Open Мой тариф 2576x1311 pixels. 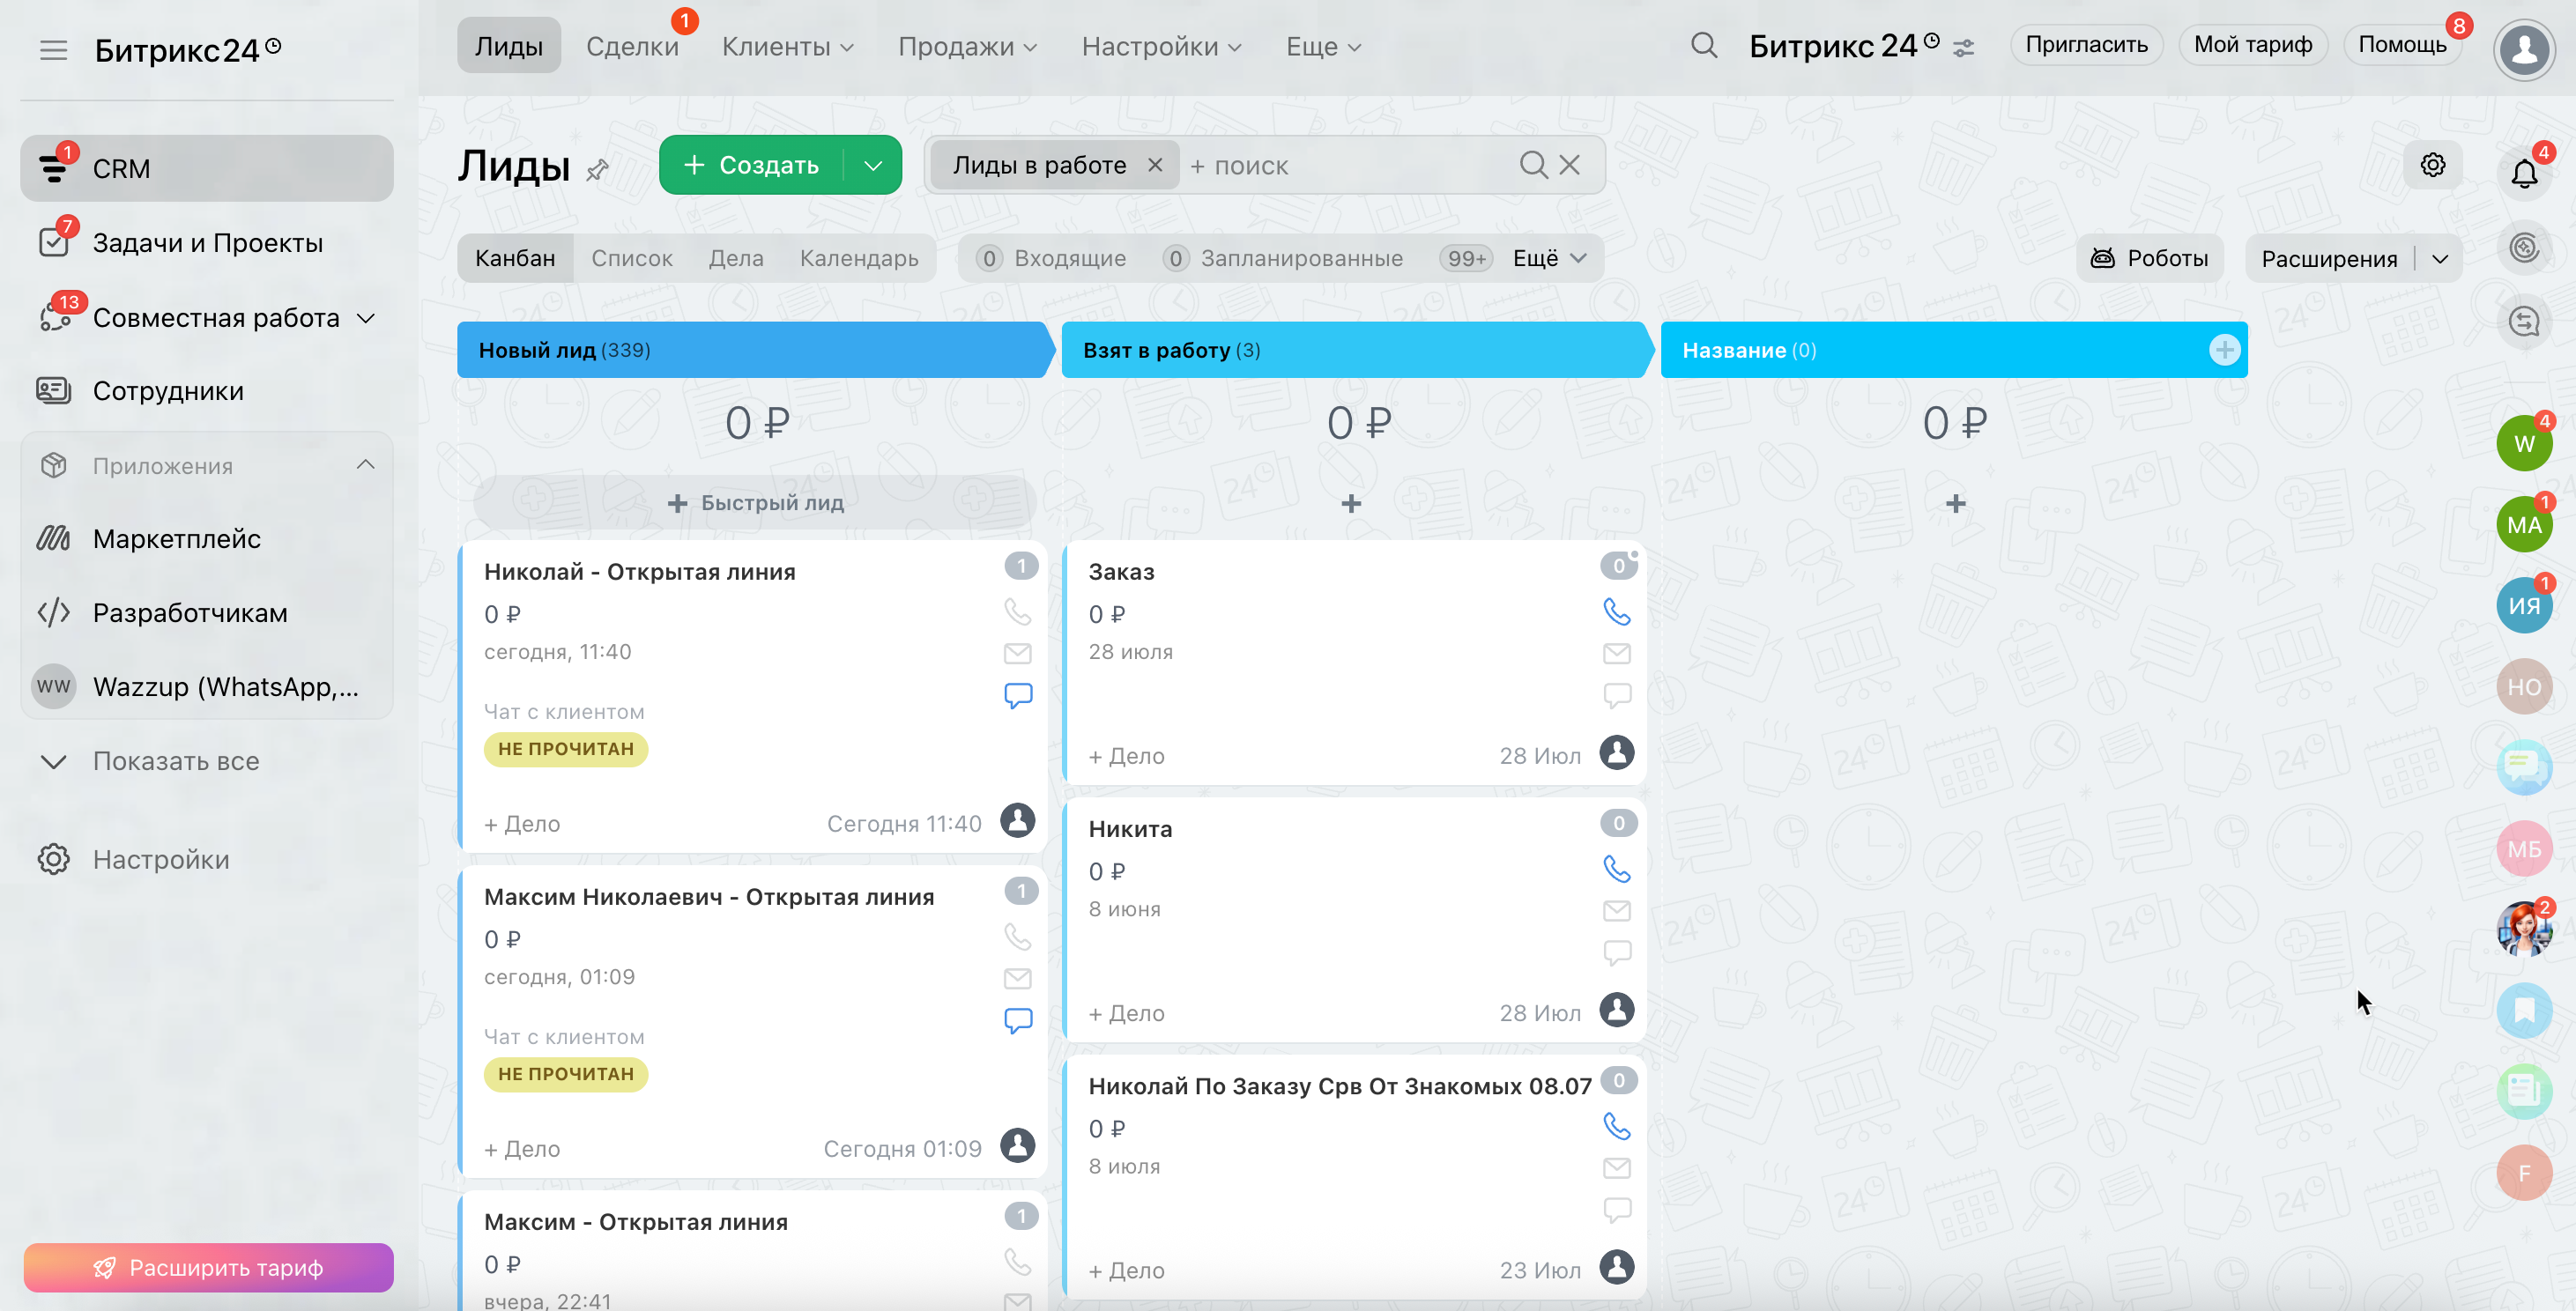2252,45
